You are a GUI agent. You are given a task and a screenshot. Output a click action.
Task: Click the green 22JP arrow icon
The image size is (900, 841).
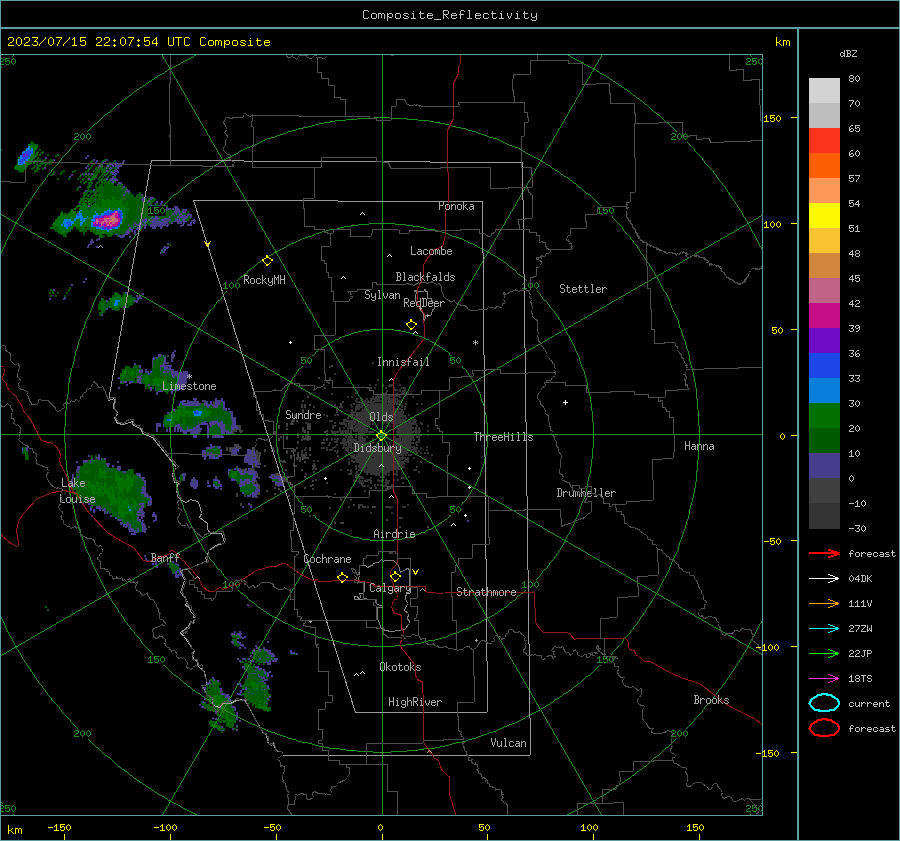coord(824,653)
